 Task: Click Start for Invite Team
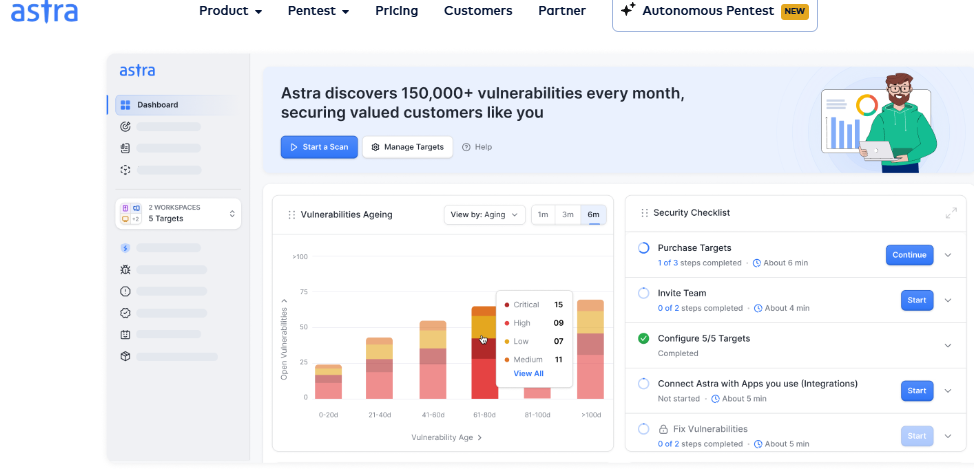tap(917, 301)
